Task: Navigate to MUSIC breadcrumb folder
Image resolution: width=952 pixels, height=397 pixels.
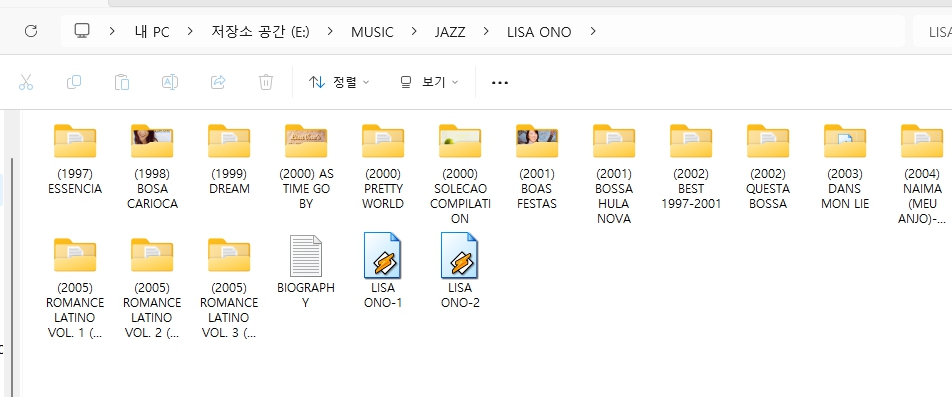Action: (x=372, y=32)
